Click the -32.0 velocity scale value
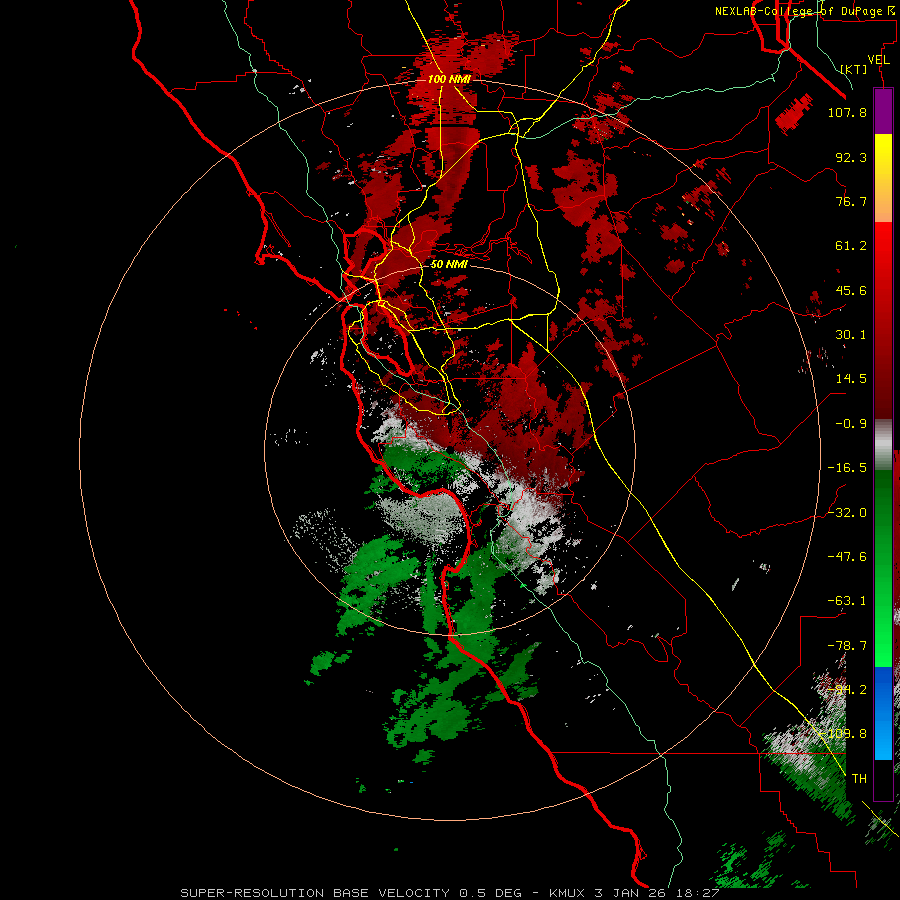Viewport: 900px width, 900px height. coord(847,512)
